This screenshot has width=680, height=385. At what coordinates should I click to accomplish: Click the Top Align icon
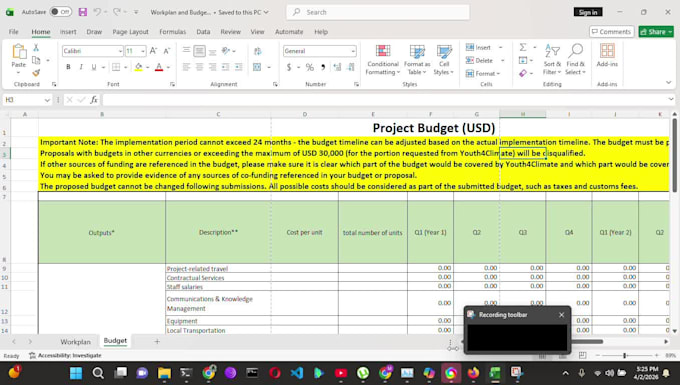[x=186, y=51]
